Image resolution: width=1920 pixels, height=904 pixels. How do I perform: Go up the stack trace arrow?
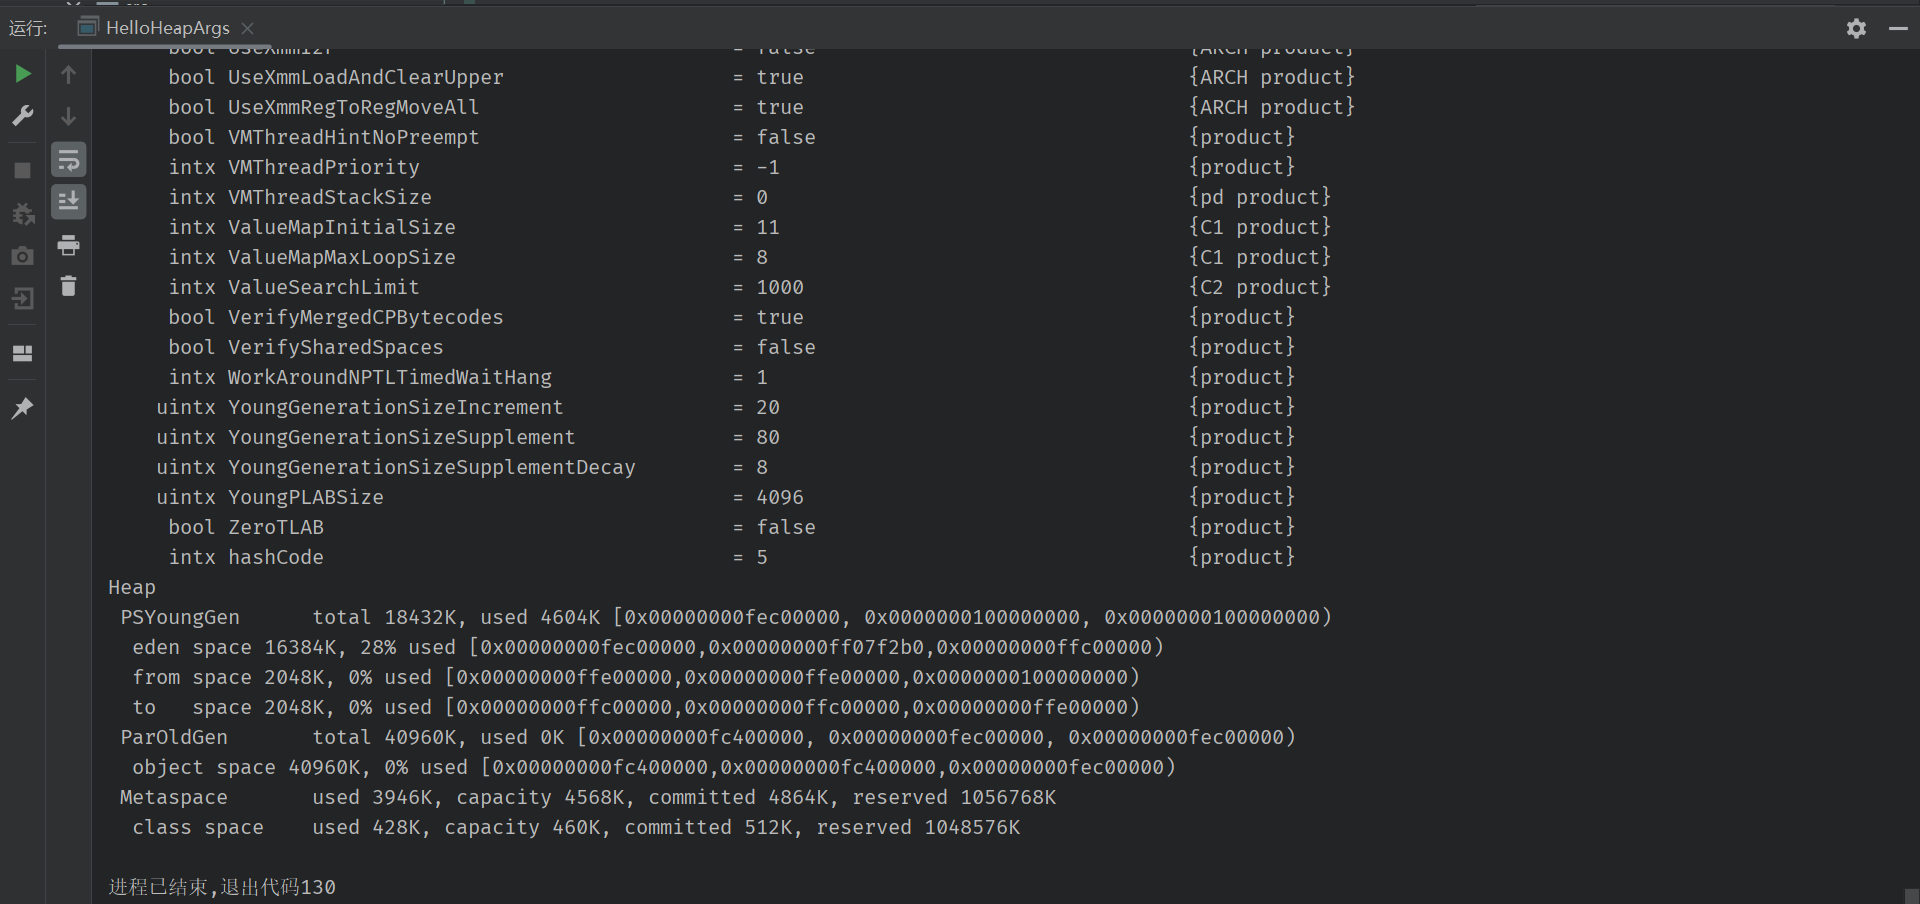(x=68, y=74)
